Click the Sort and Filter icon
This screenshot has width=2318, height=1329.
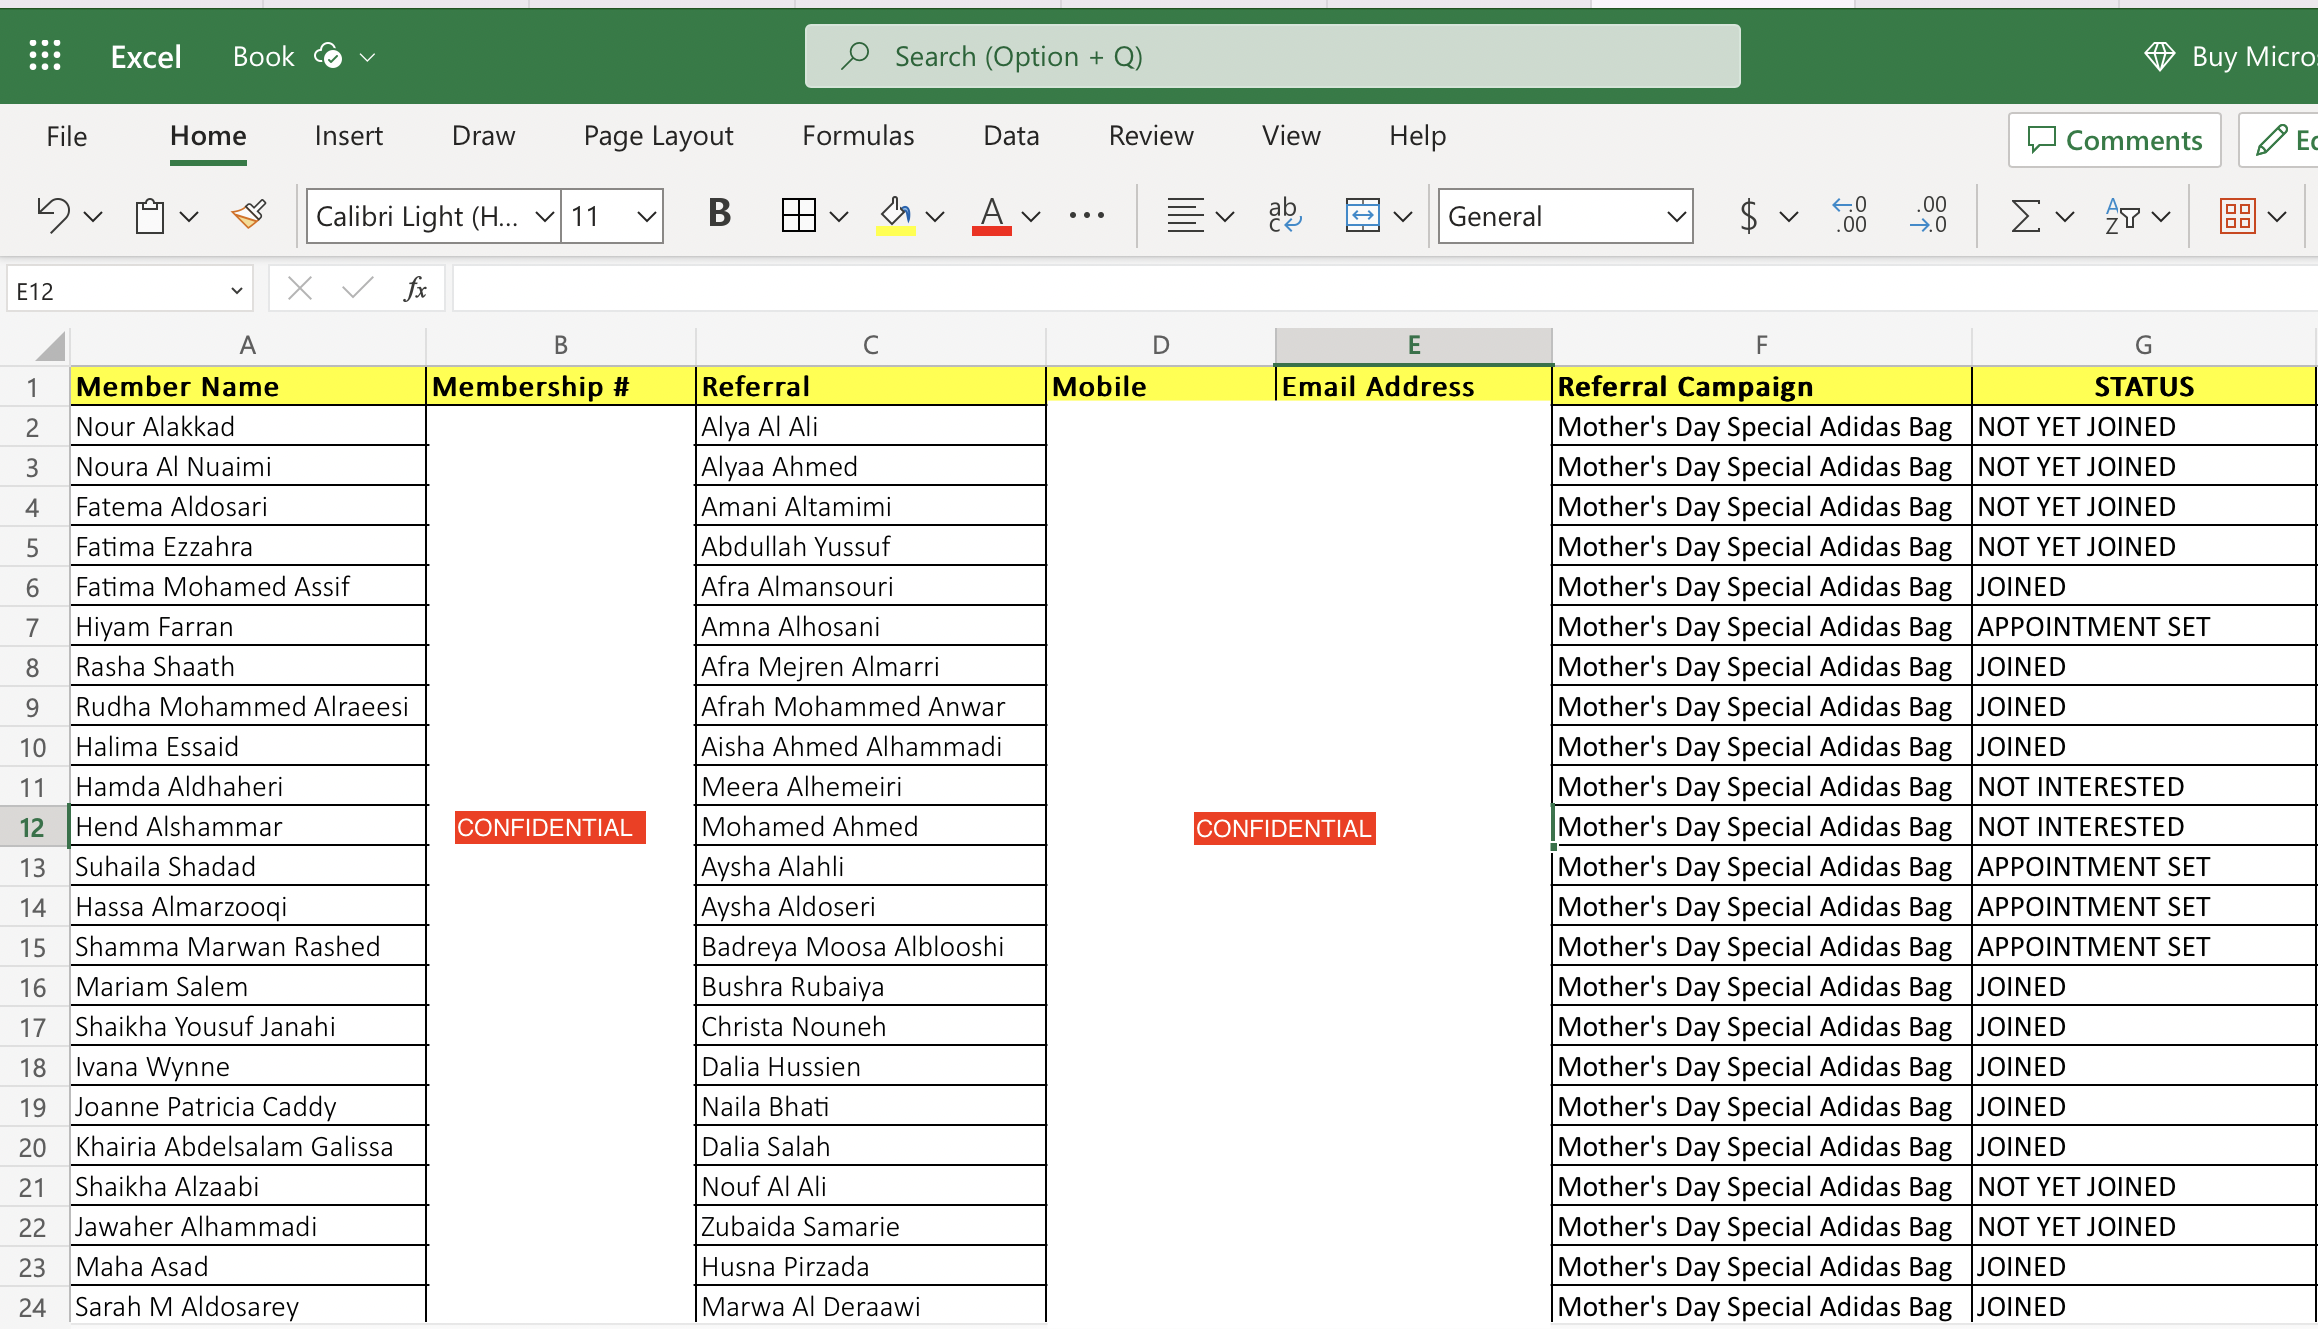click(x=2122, y=215)
